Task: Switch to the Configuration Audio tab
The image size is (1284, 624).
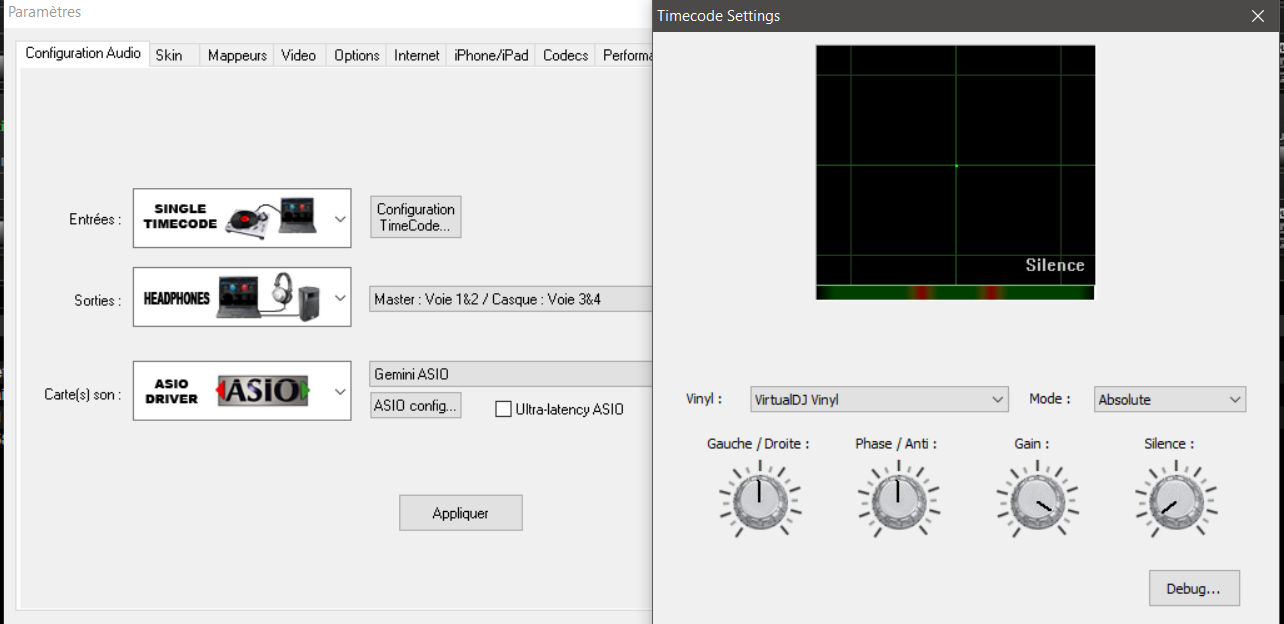Action: tap(83, 54)
